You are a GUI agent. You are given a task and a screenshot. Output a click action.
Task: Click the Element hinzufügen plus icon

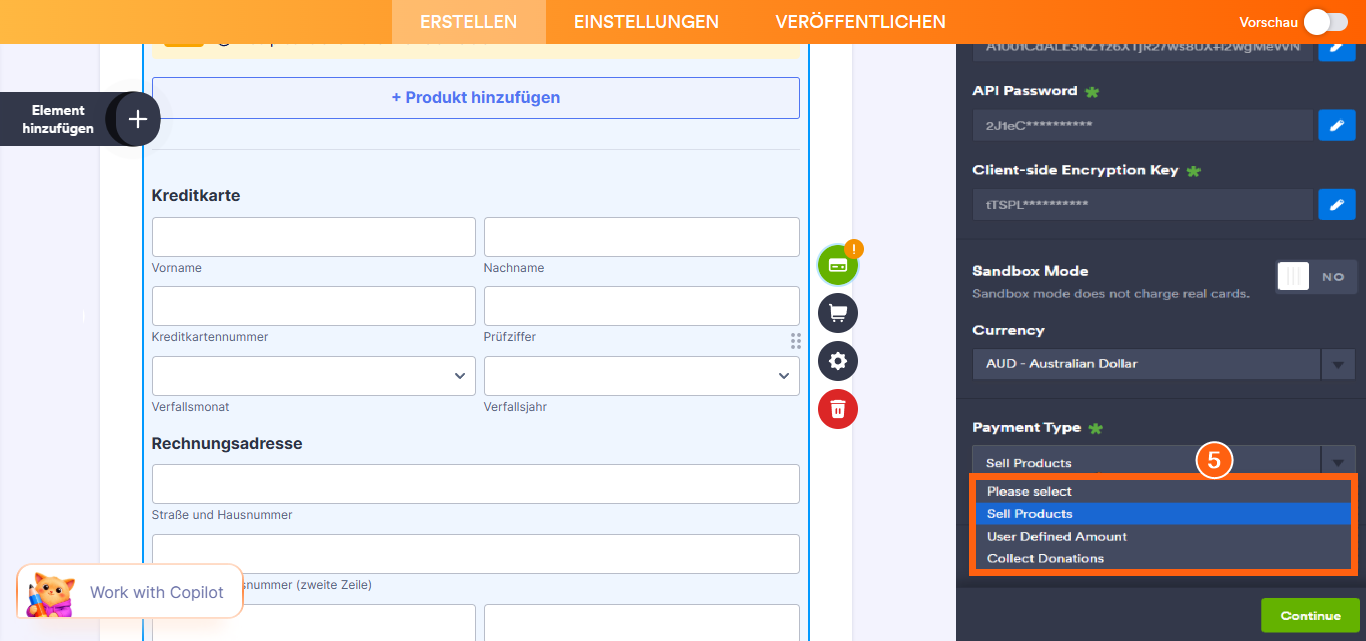point(135,119)
